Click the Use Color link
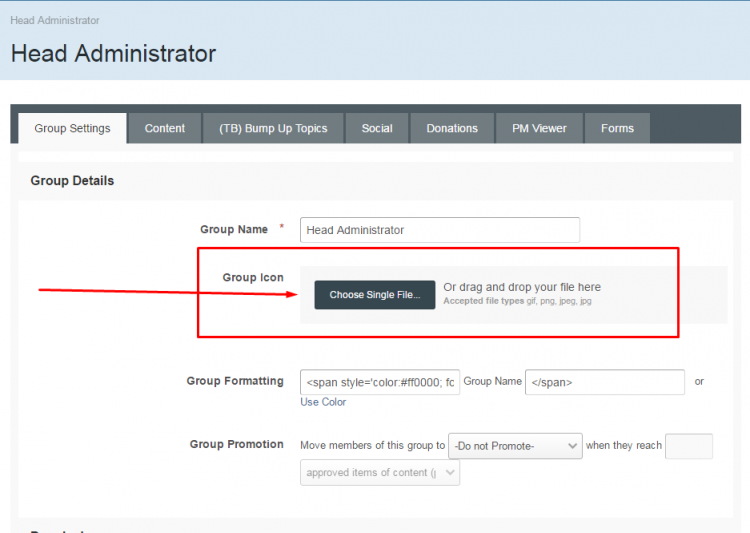This screenshot has width=750, height=533. pyautogui.click(x=323, y=402)
